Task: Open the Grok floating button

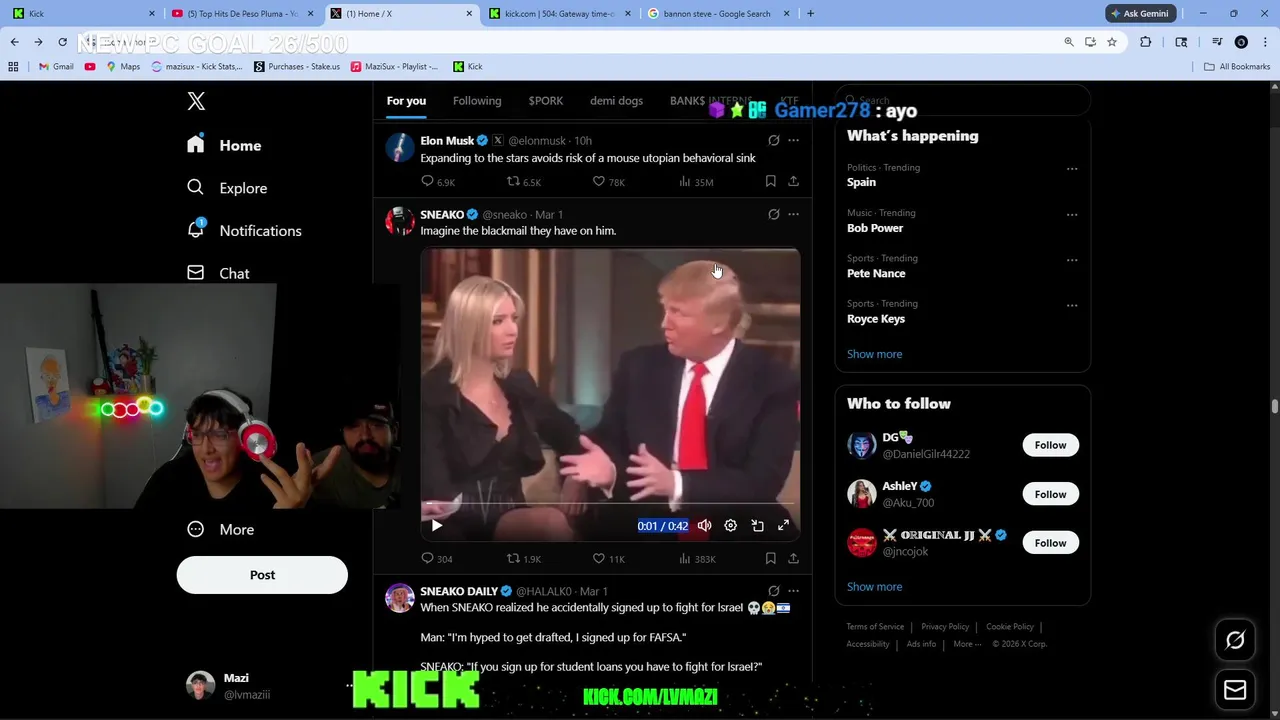Action: coord(1235,640)
